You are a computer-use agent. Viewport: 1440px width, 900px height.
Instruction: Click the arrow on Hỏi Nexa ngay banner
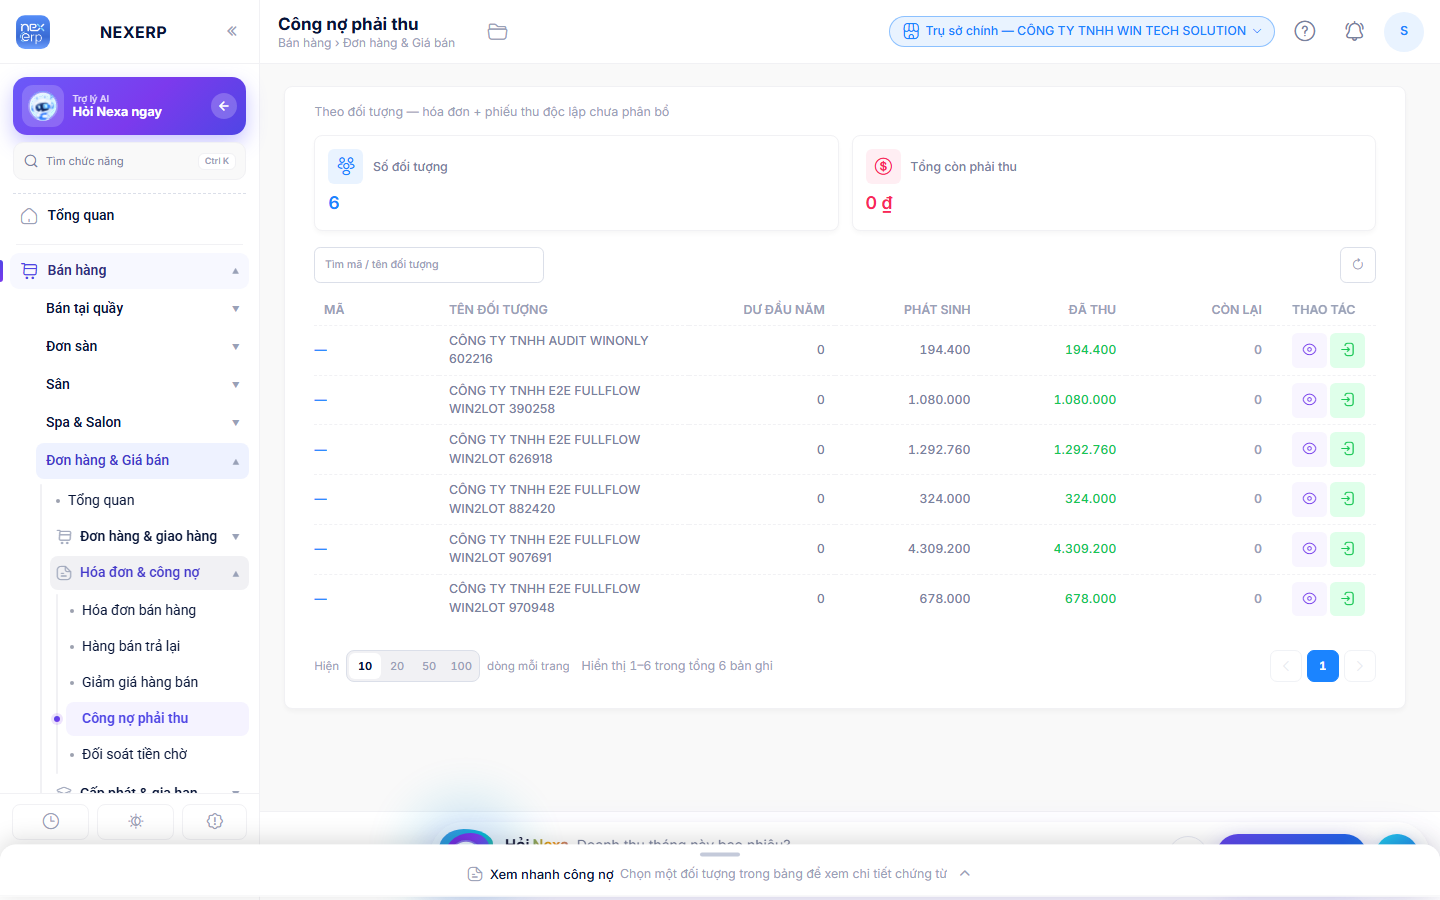pyautogui.click(x=224, y=106)
